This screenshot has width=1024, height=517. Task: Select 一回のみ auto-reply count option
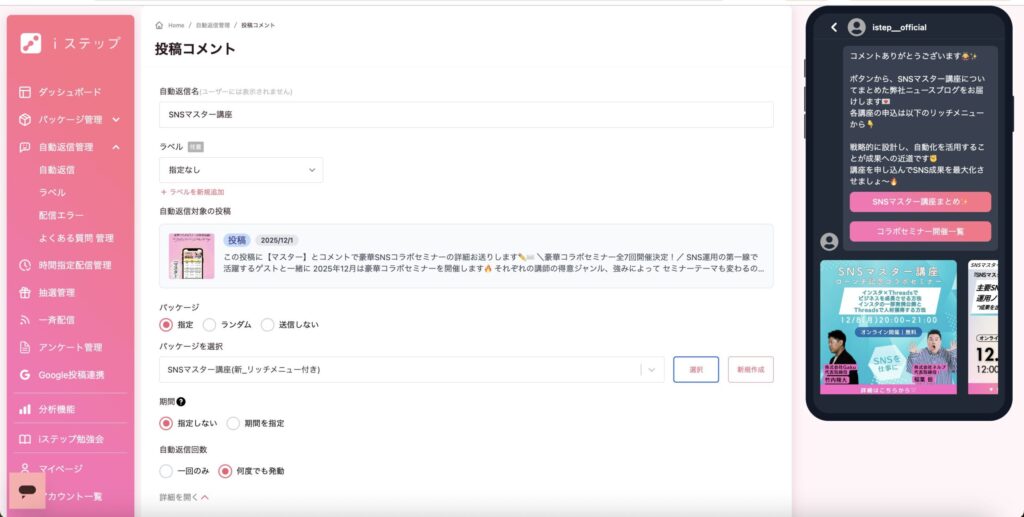click(166, 470)
